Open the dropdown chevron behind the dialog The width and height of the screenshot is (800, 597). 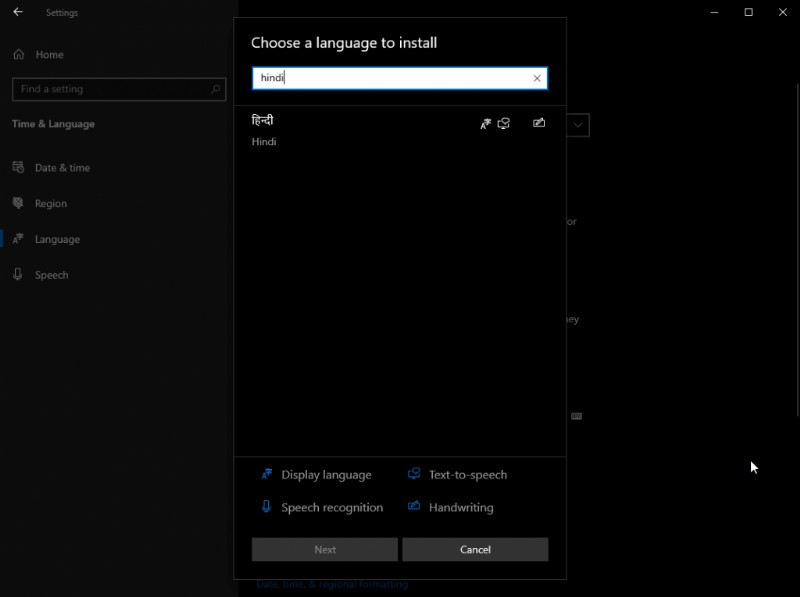578,124
